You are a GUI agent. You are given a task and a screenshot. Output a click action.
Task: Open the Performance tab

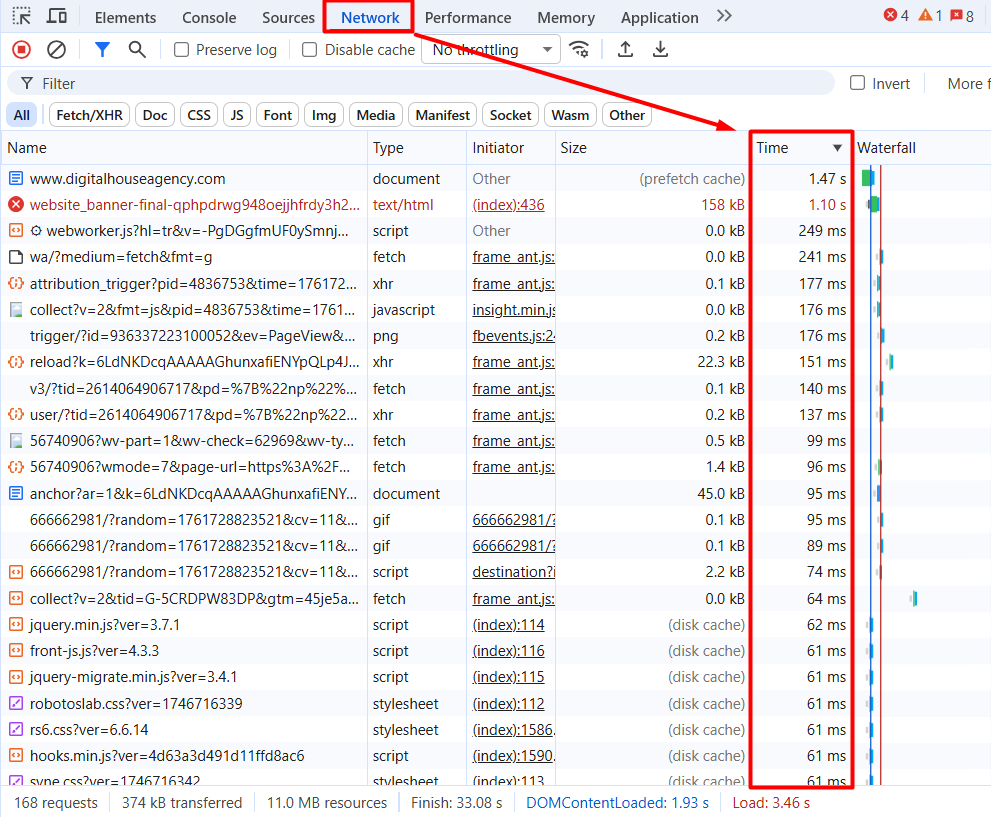tap(467, 17)
